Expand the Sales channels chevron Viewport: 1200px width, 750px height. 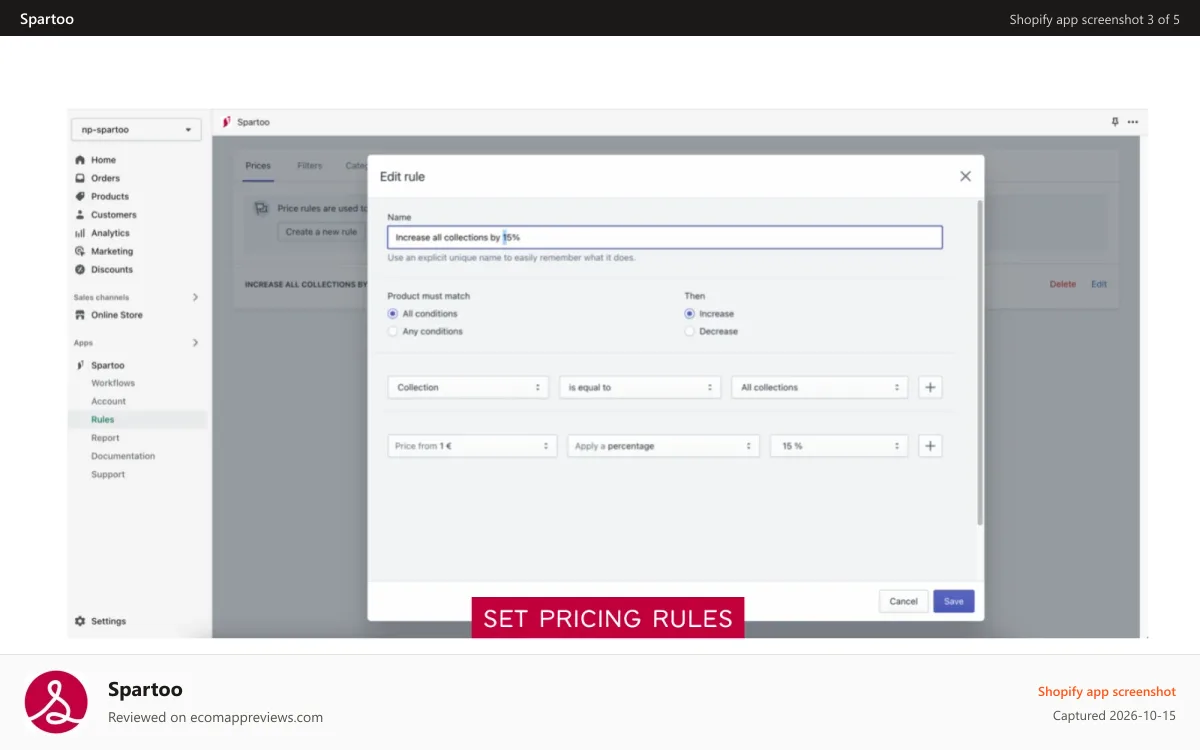click(x=195, y=297)
